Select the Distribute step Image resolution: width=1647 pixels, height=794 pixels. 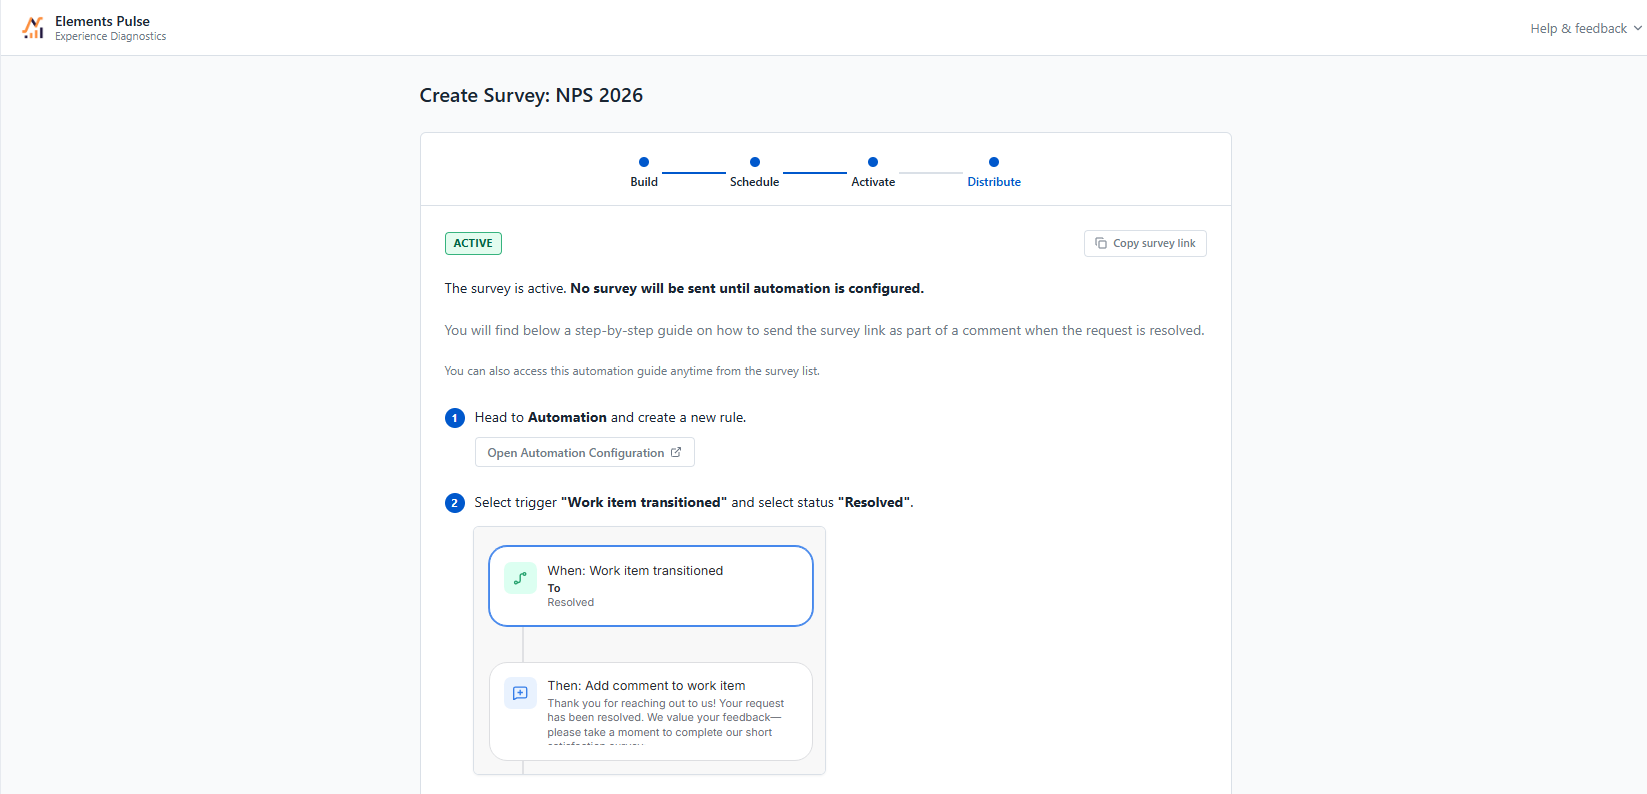click(994, 182)
